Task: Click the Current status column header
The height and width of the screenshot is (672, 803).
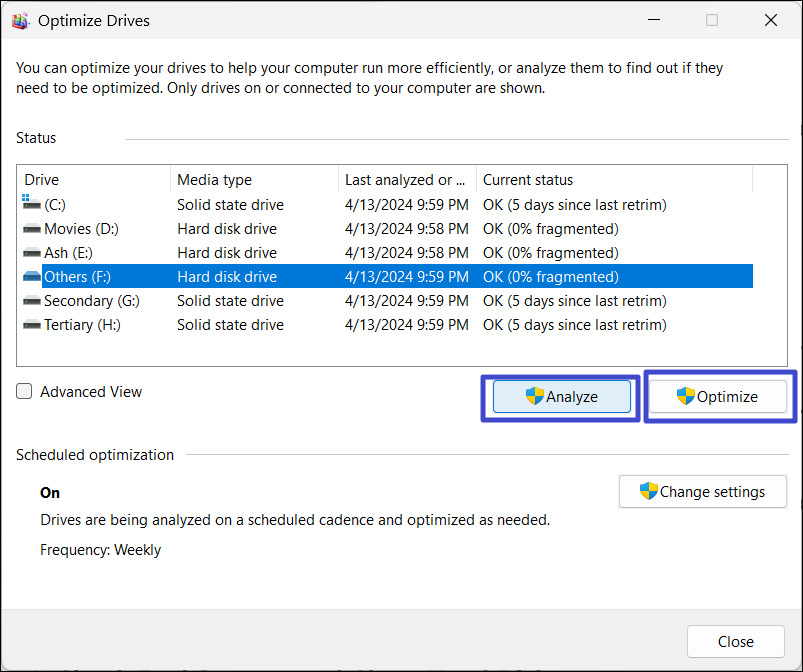Action: click(613, 180)
